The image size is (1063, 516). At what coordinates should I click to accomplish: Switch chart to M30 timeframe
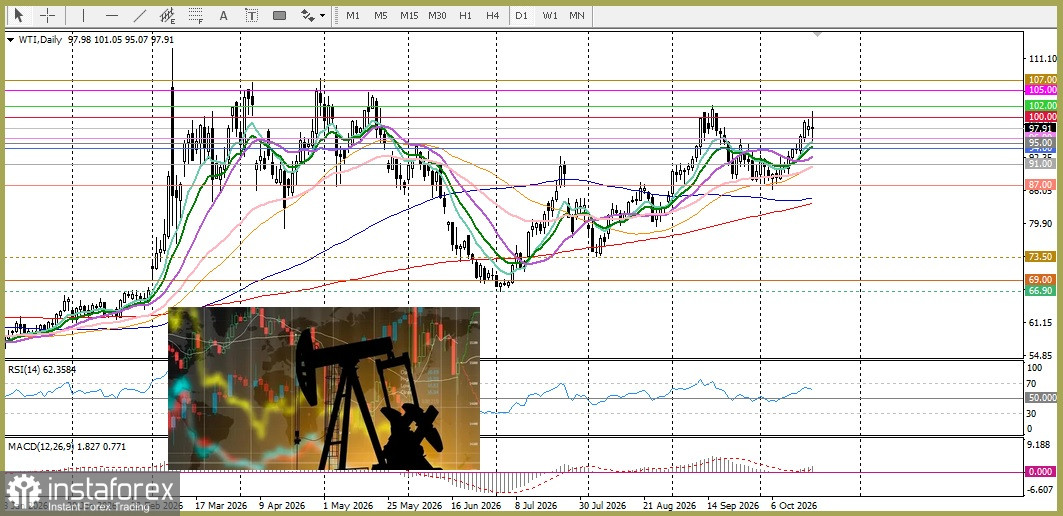pyautogui.click(x=437, y=15)
